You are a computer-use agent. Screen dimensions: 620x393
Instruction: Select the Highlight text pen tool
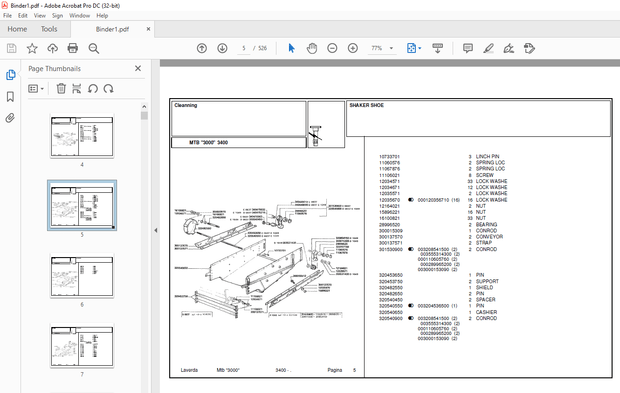488,49
